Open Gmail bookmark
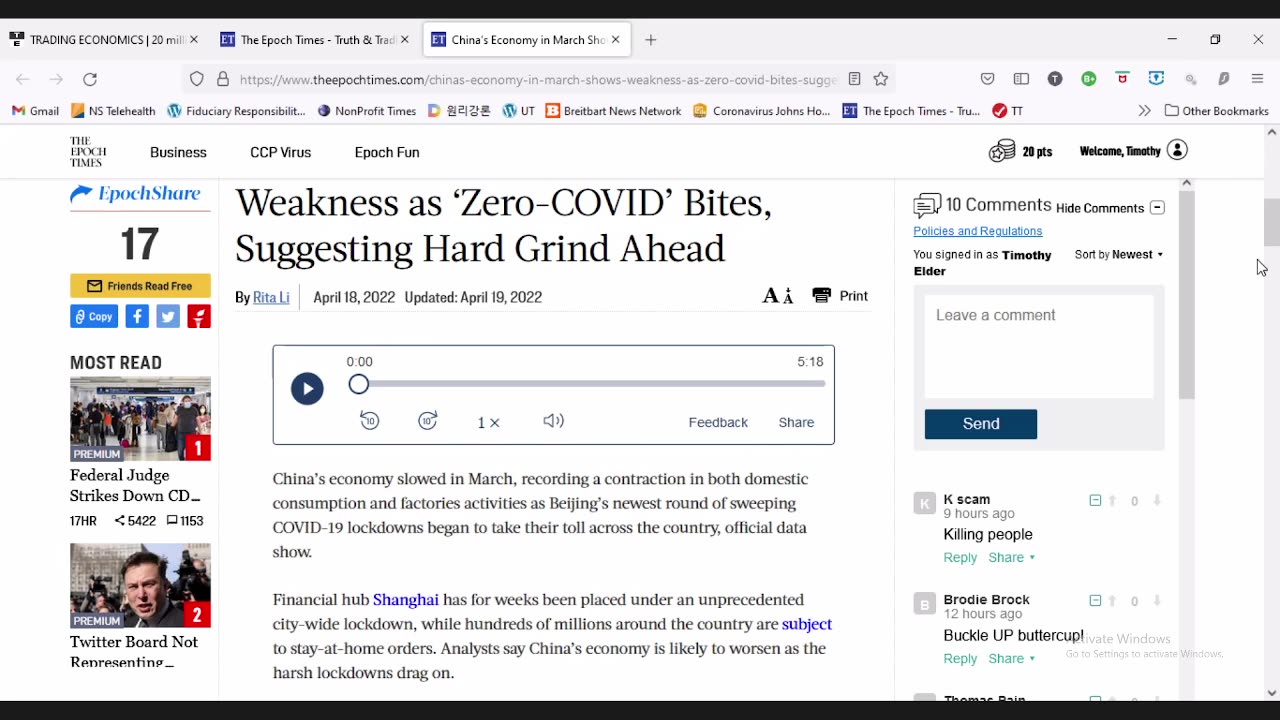The height and width of the screenshot is (720, 1280). [35, 111]
